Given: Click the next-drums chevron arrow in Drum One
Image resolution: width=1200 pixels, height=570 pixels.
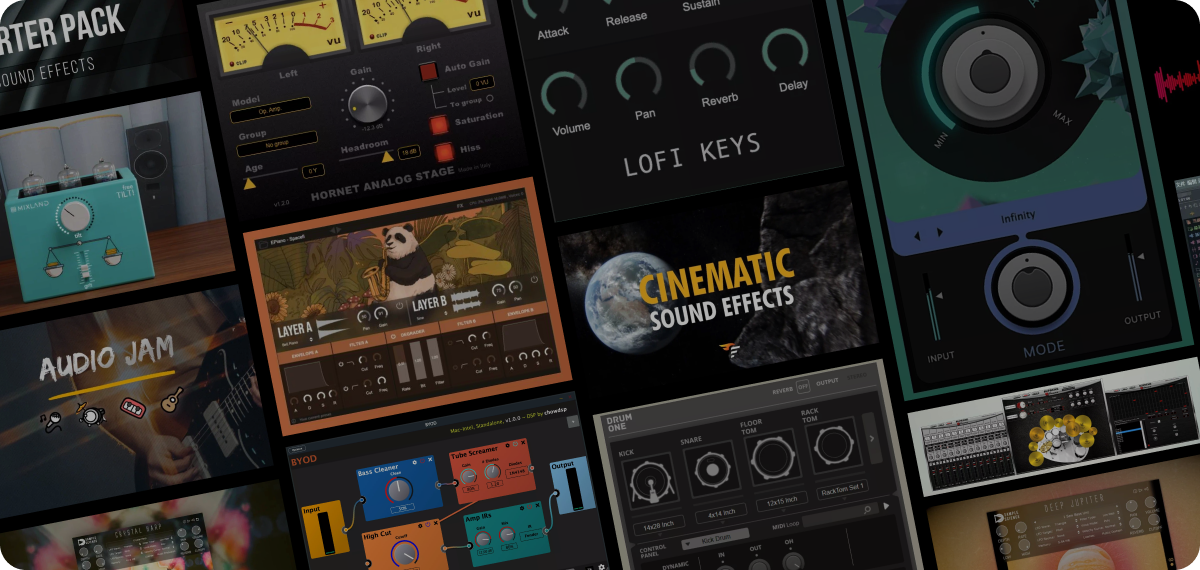Looking at the screenshot, I should pyautogui.click(x=872, y=439).
